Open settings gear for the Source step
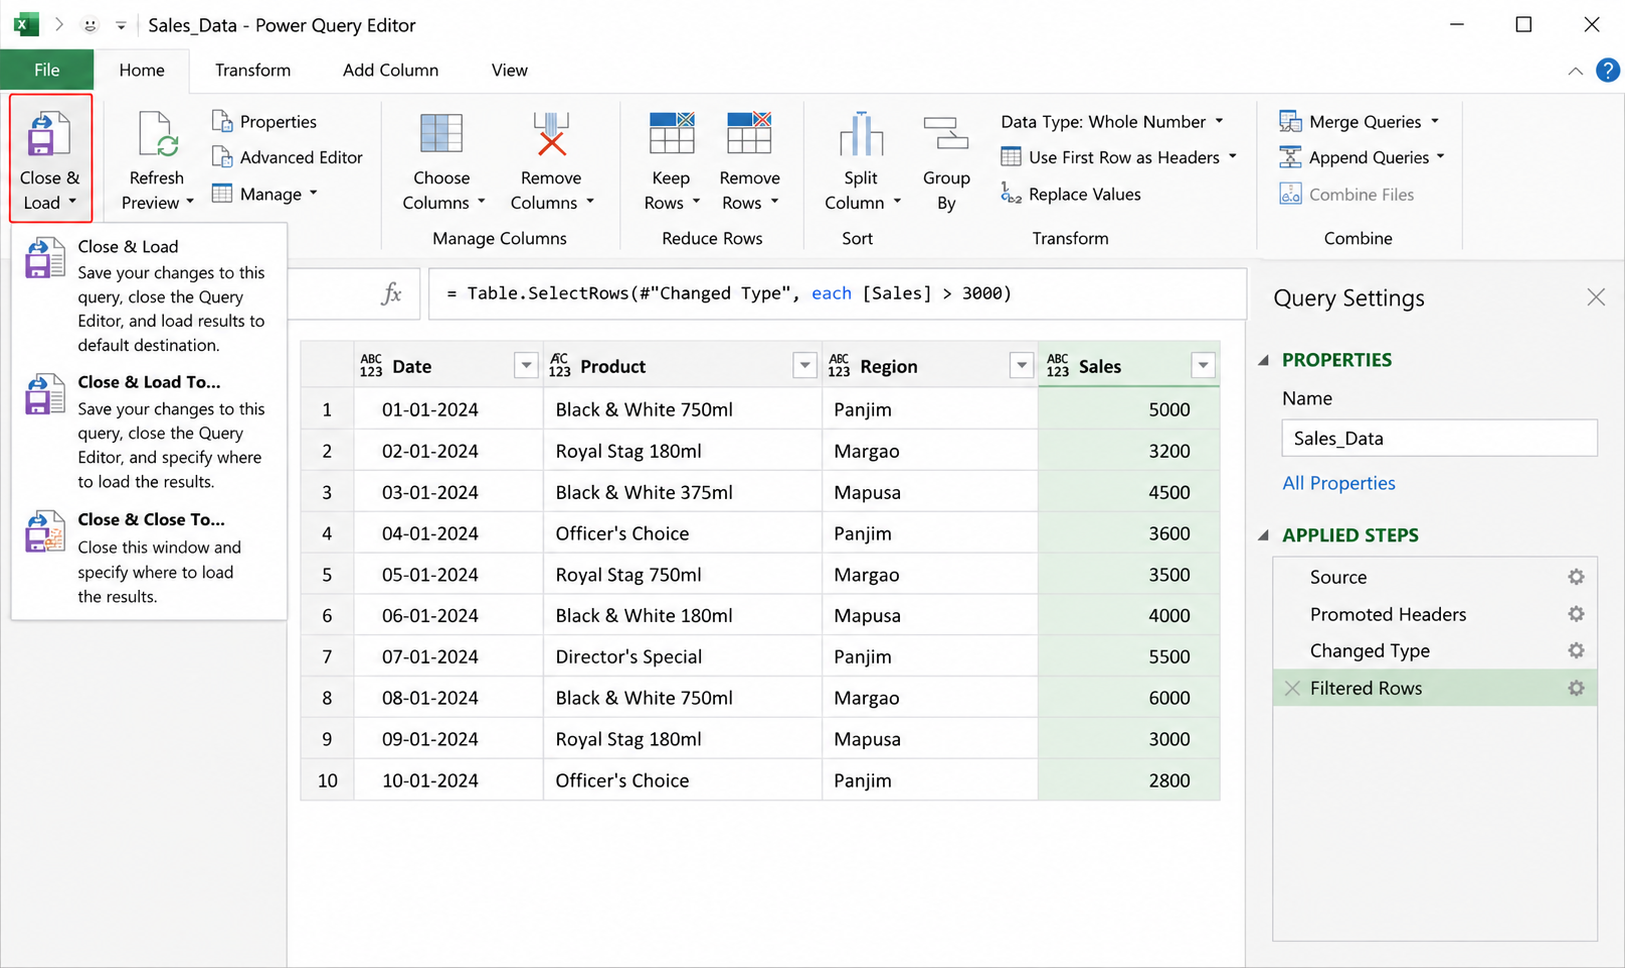Screen dimensions: 1625x968 point(1576,577)
